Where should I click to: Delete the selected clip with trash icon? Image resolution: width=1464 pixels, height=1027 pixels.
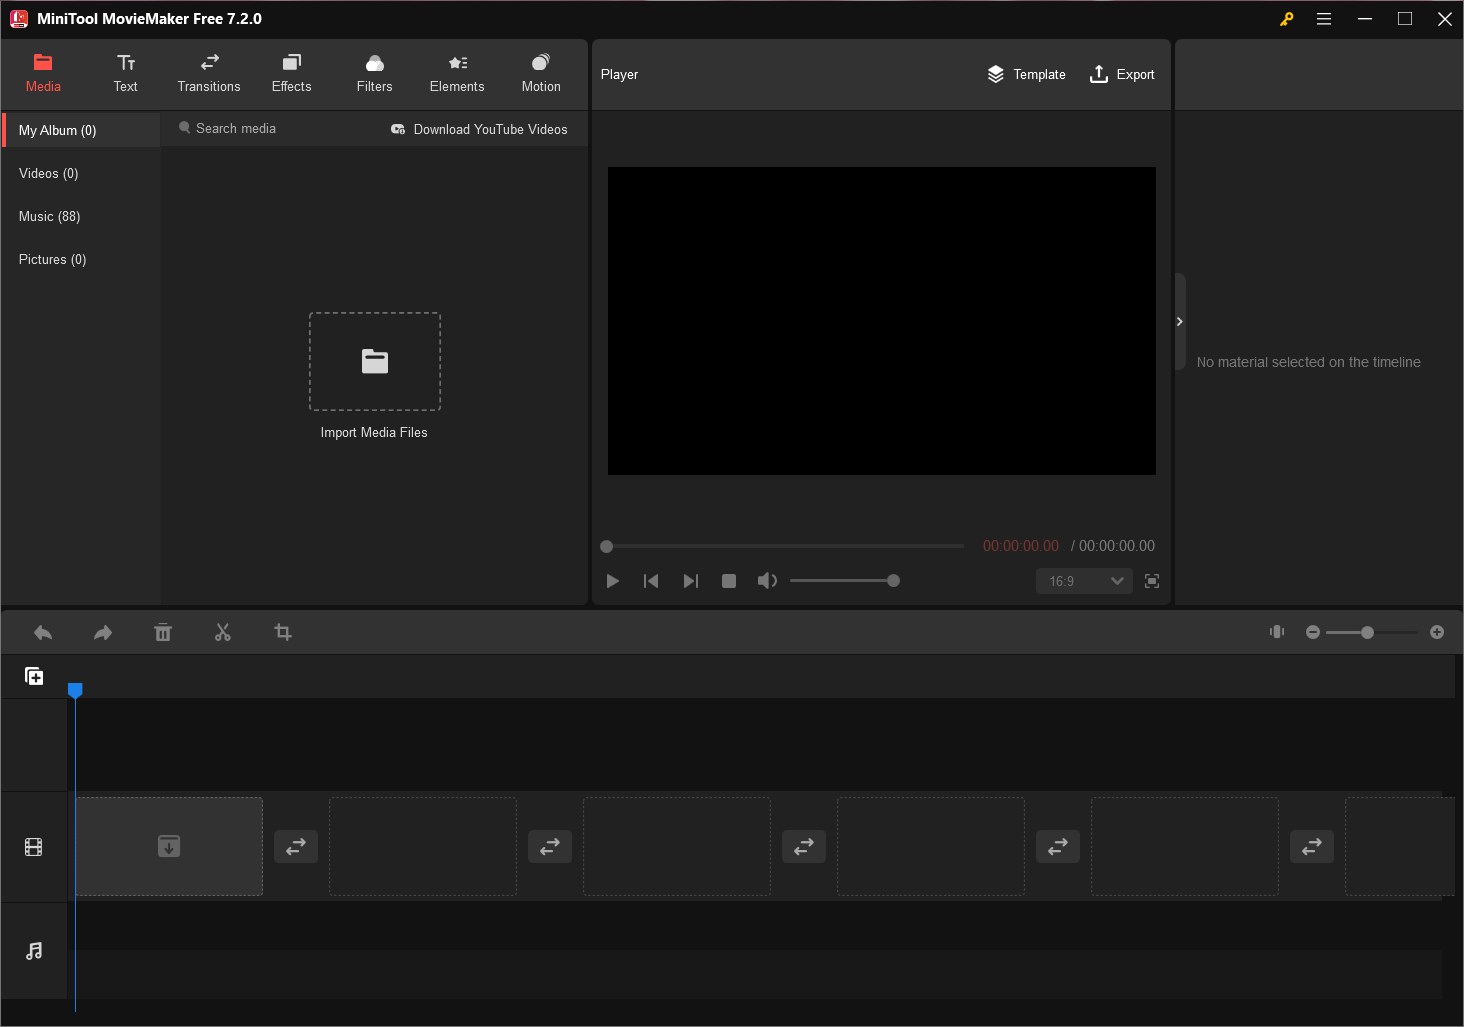point(163,632)
